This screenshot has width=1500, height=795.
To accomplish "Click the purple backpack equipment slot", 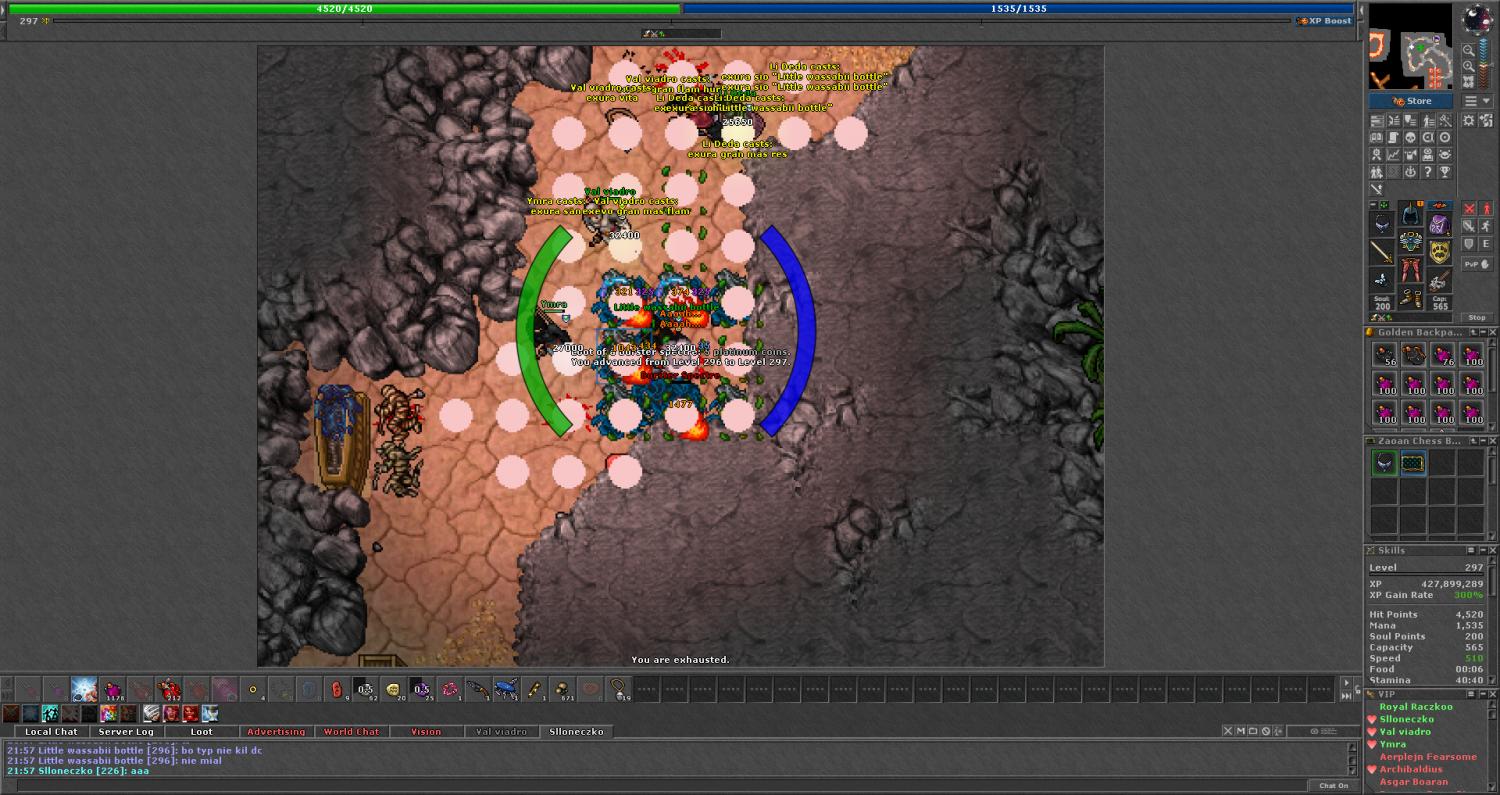I will click(x=1438, y=224).
